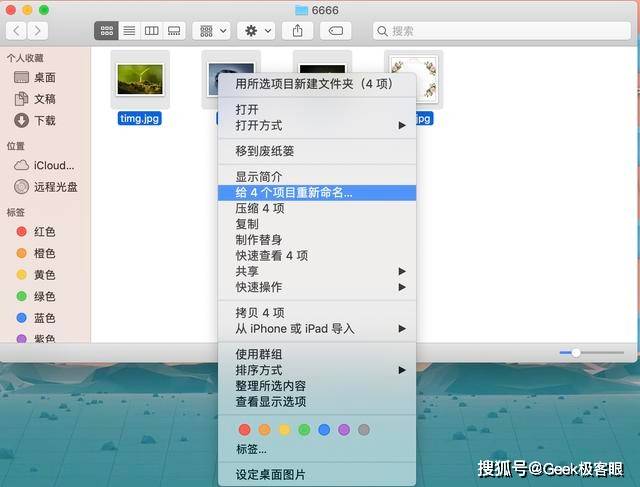Click the 桌面 desktop icon in sidebar
Image resolution: width=640 pixels, height=487 pixels.
21,77
